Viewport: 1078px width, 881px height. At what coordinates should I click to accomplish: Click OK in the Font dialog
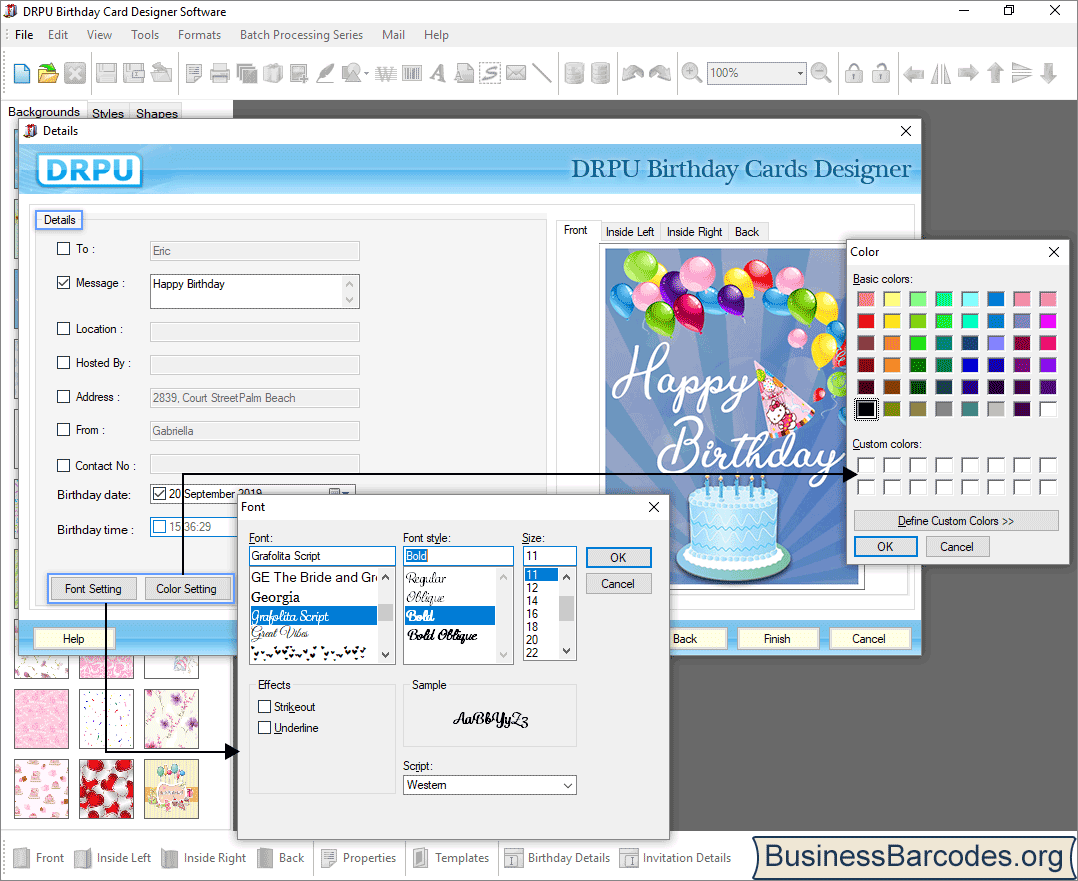(618, 558)
